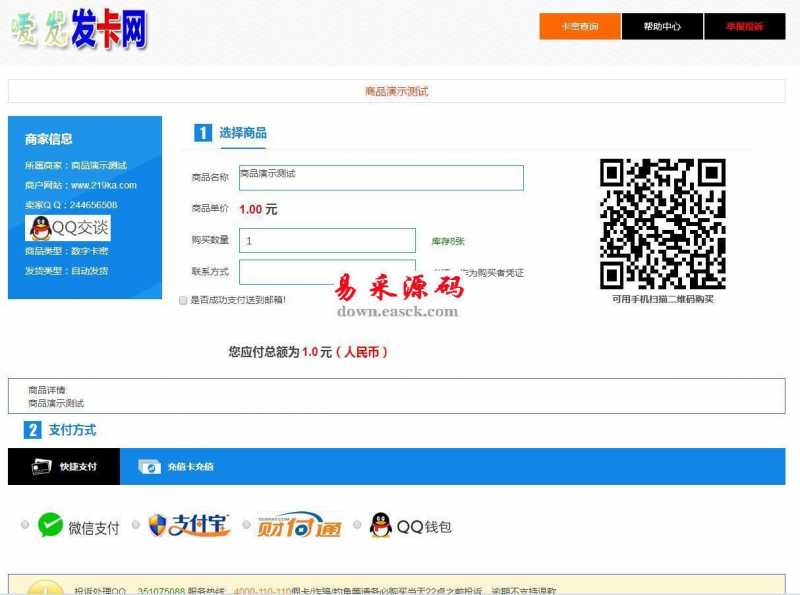Select the 充值卡充值 payment tab
800x595 pixels.
click(176, 466)
